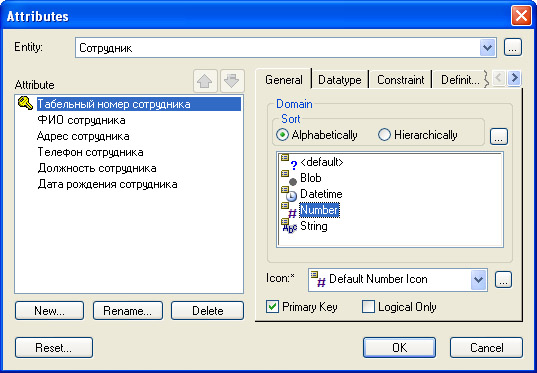Choose the Number domain
This screenshot has height=373, width=537.
coord(320,210)
